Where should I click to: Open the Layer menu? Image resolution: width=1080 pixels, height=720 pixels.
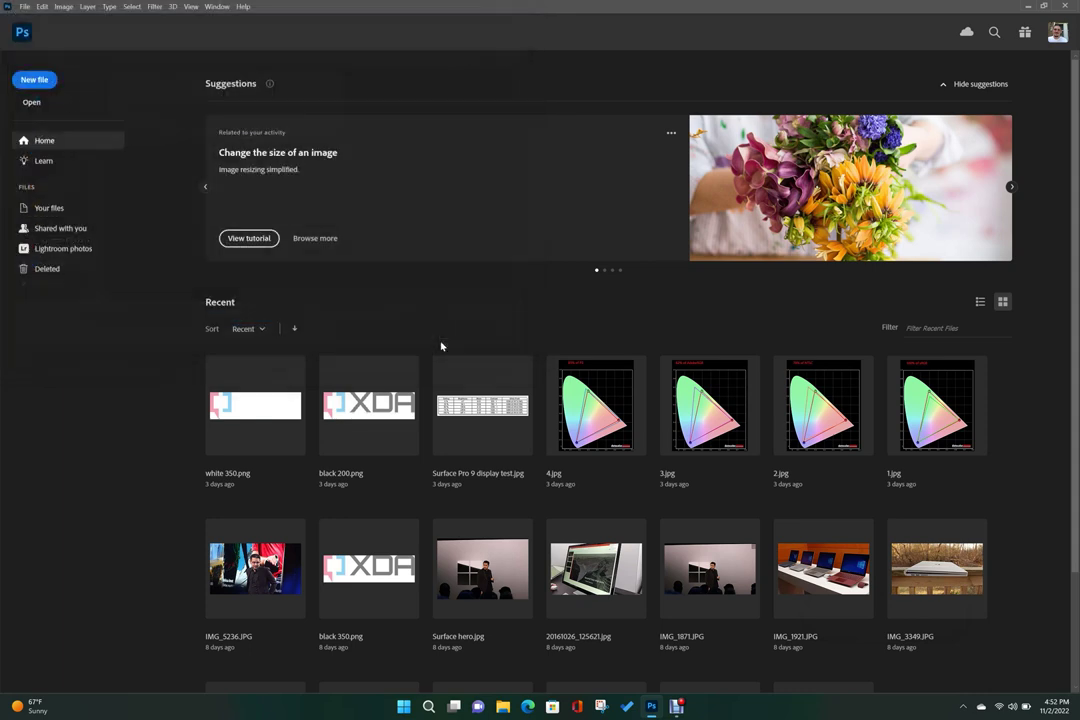[87, 6]
